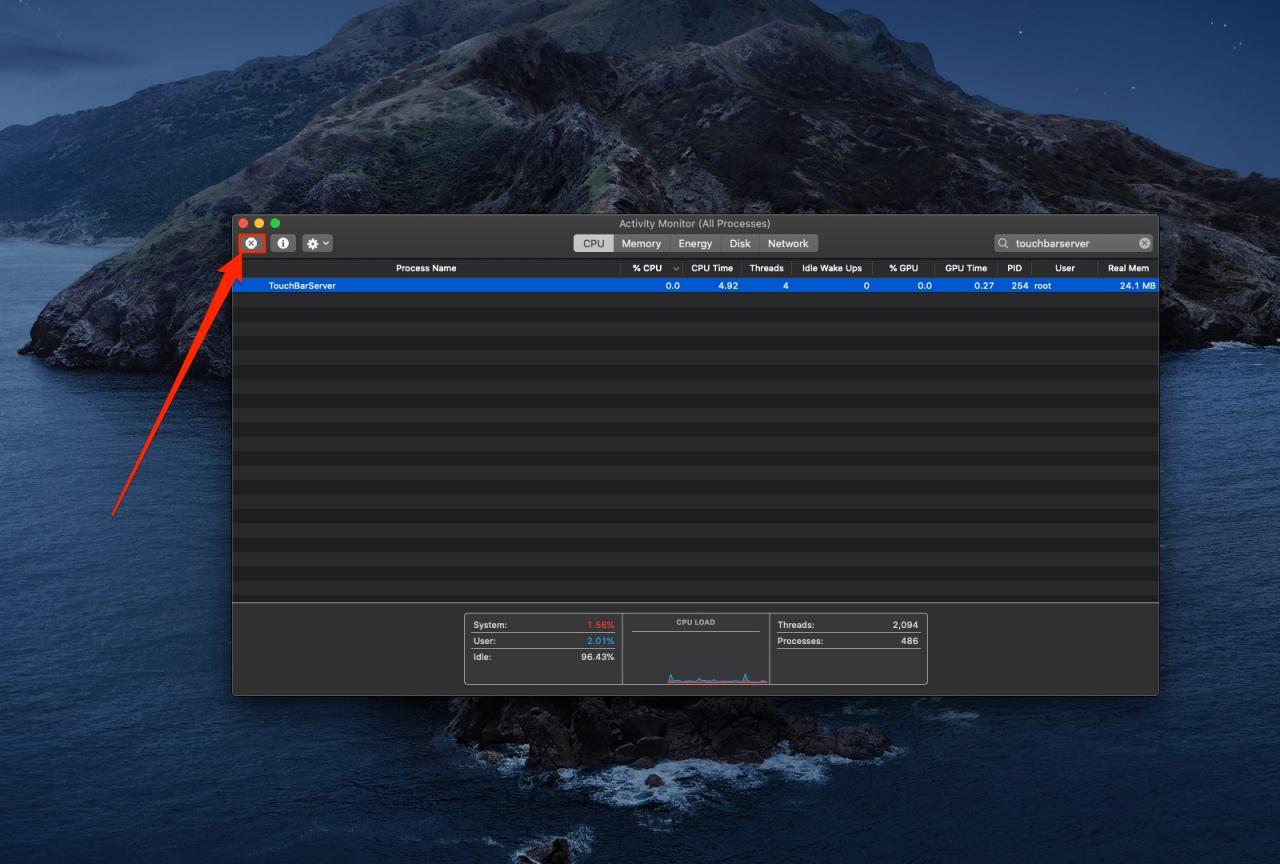Screen dimensions: 1280x864
Task: Click the magnifying glass search icon
Action: 1003,243
